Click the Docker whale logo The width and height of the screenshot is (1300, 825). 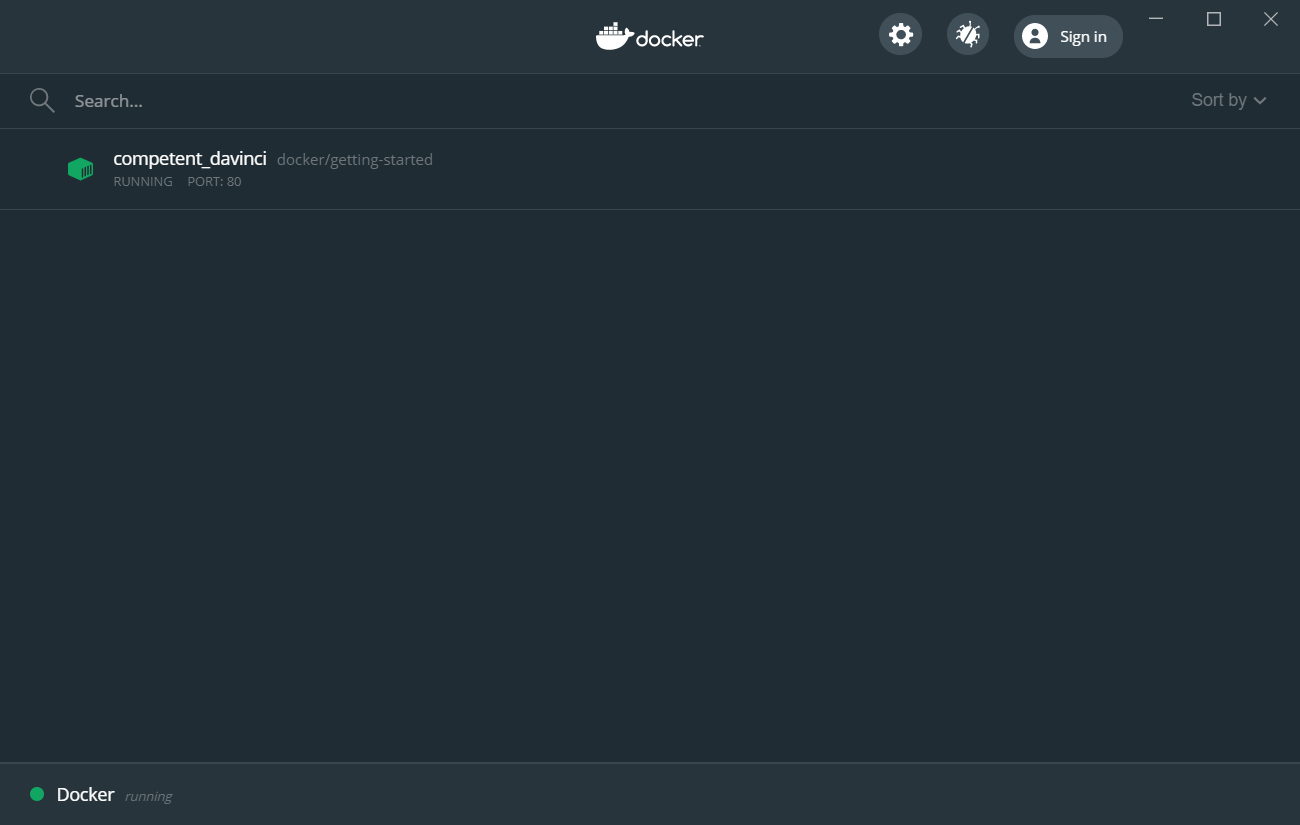point(650,37)
